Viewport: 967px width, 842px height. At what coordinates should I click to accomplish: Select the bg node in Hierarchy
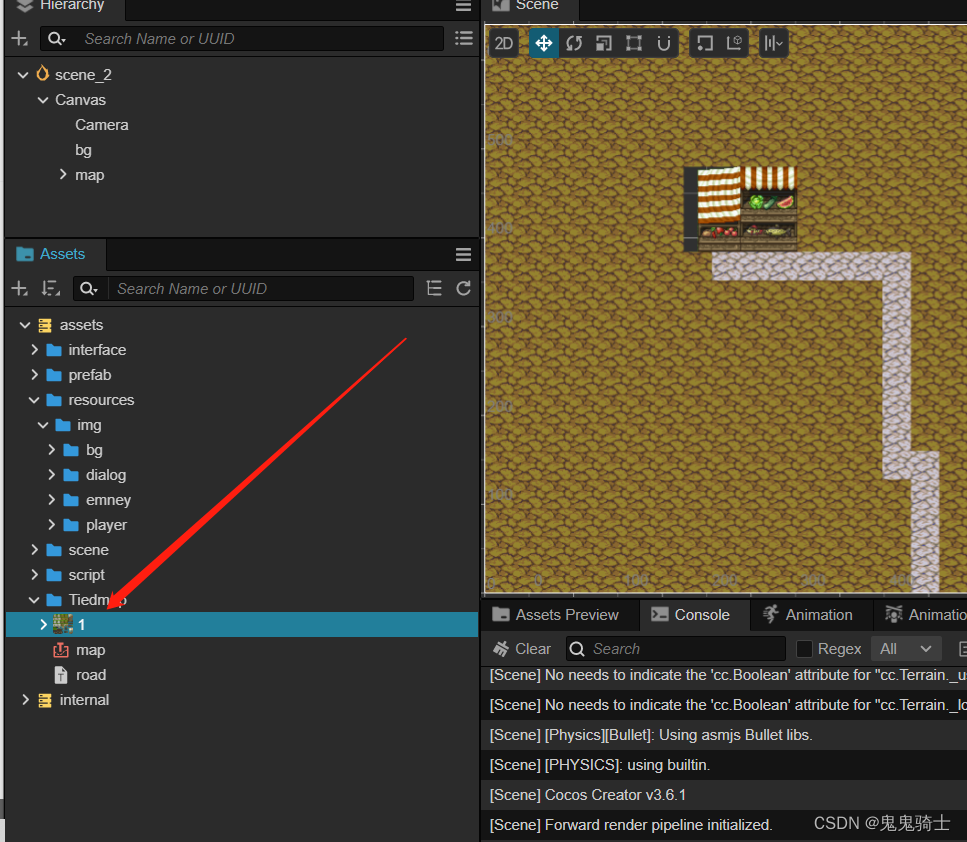click(x=83, y=151)
